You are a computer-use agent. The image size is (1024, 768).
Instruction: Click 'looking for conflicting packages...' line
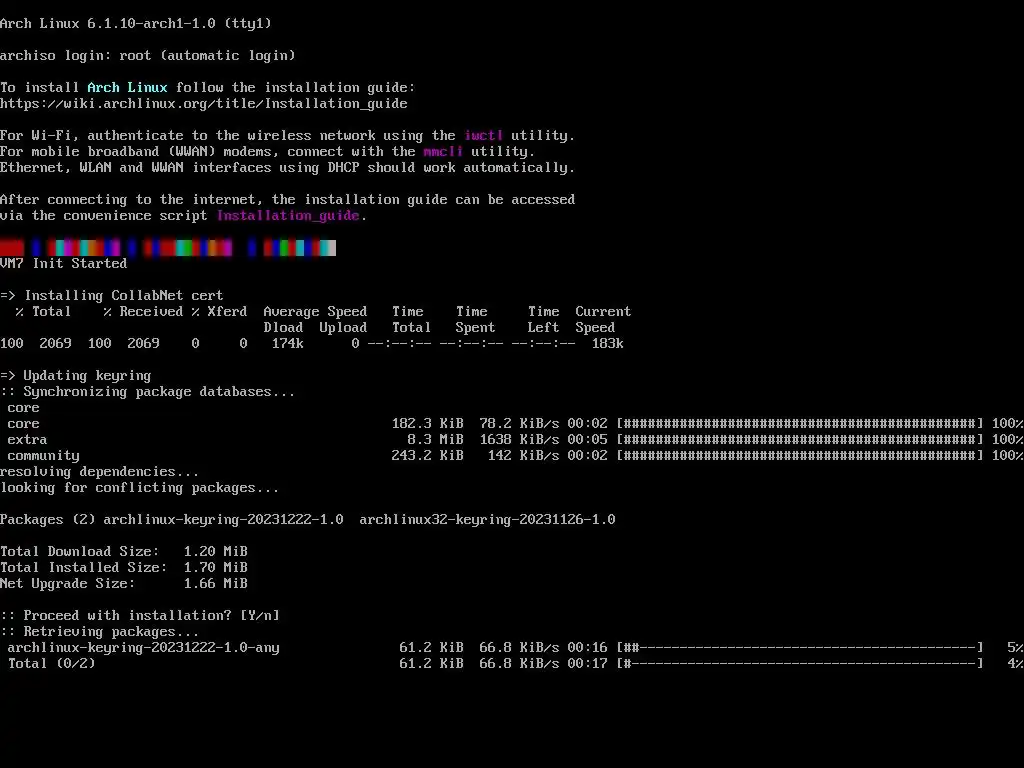[140, 488]
